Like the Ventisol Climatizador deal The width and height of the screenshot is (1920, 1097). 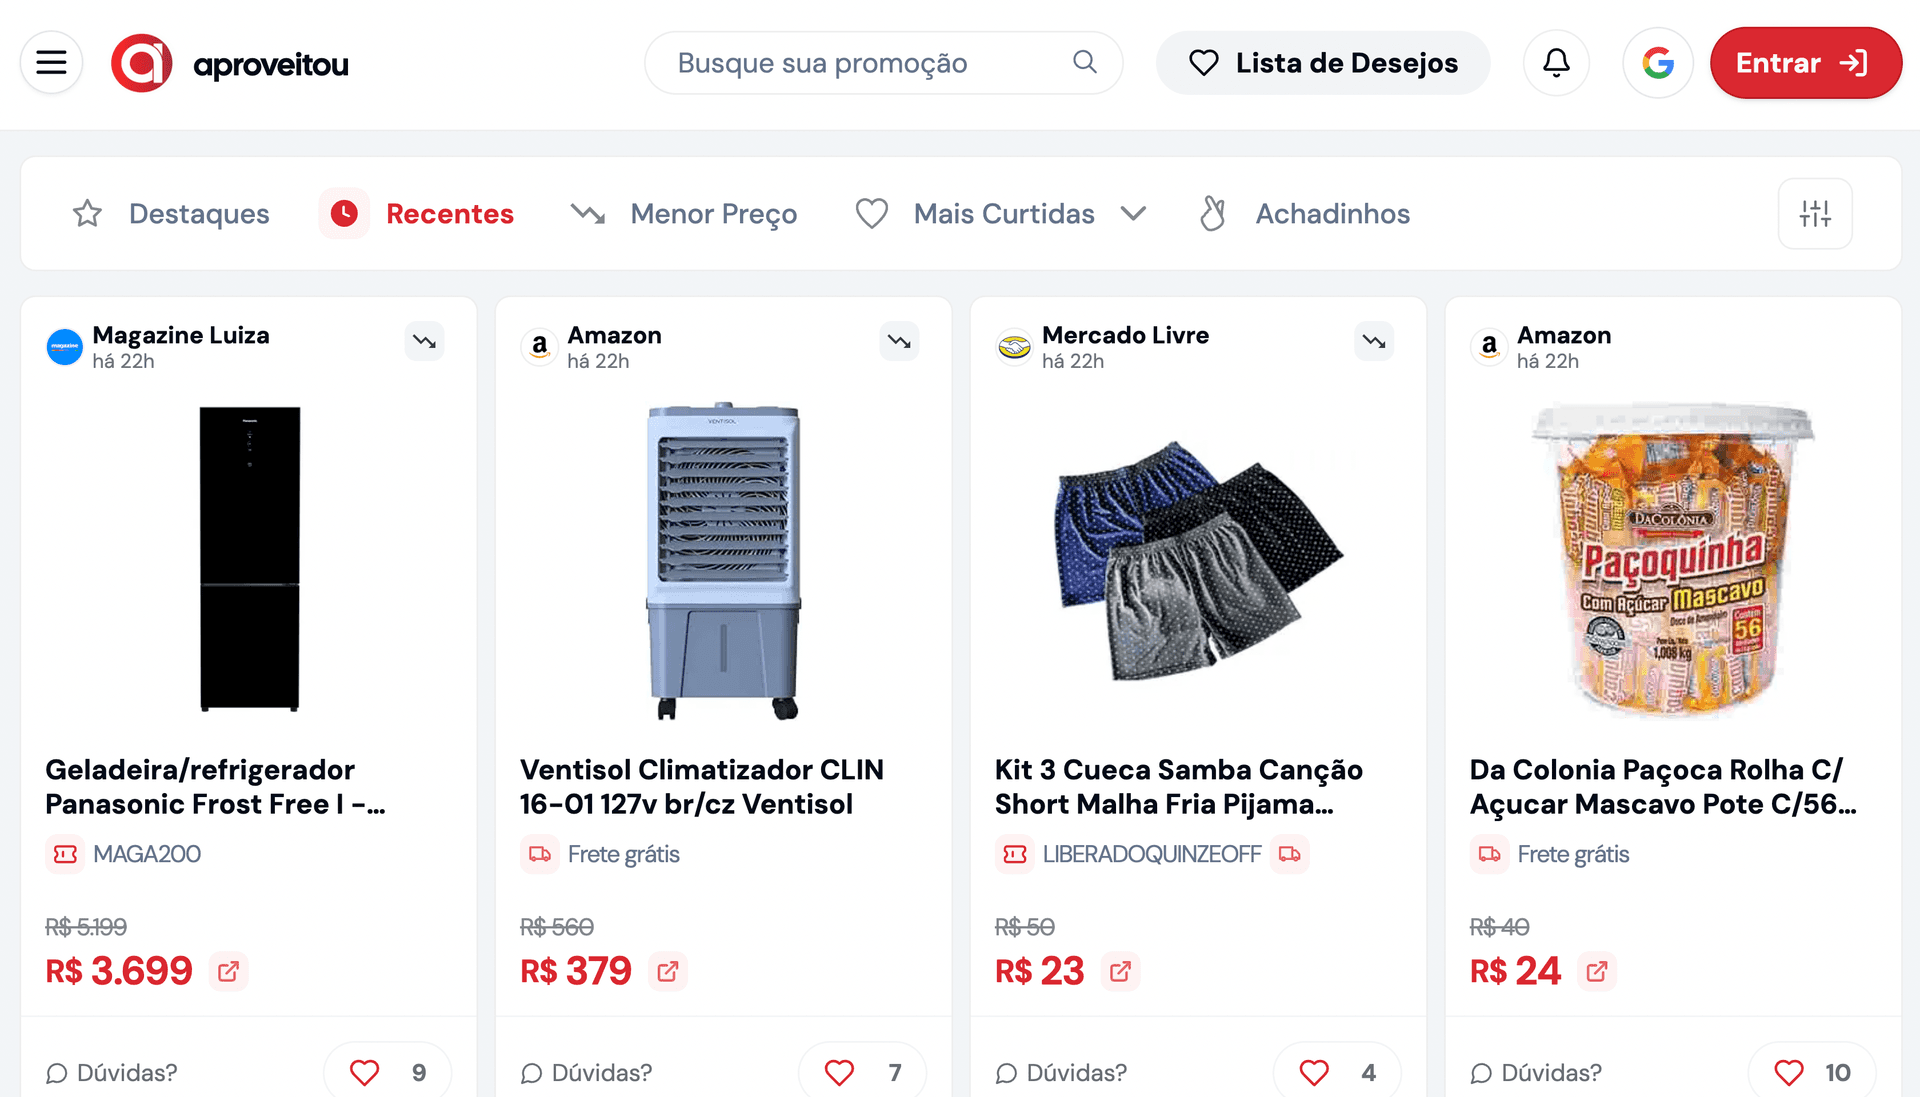(840, 1073)
